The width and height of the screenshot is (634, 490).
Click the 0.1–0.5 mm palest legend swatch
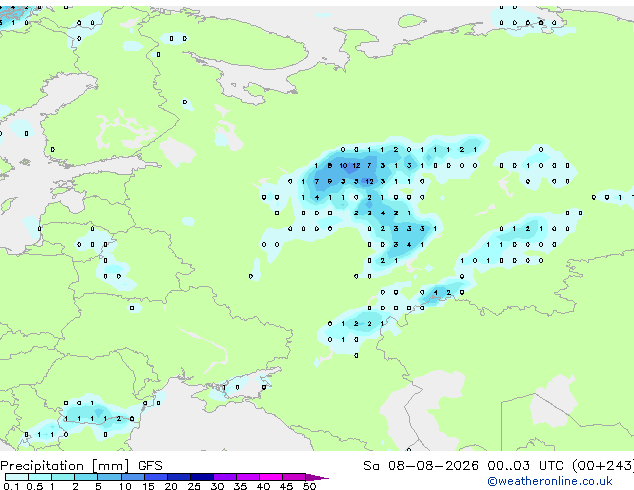(x=17, y=477)
